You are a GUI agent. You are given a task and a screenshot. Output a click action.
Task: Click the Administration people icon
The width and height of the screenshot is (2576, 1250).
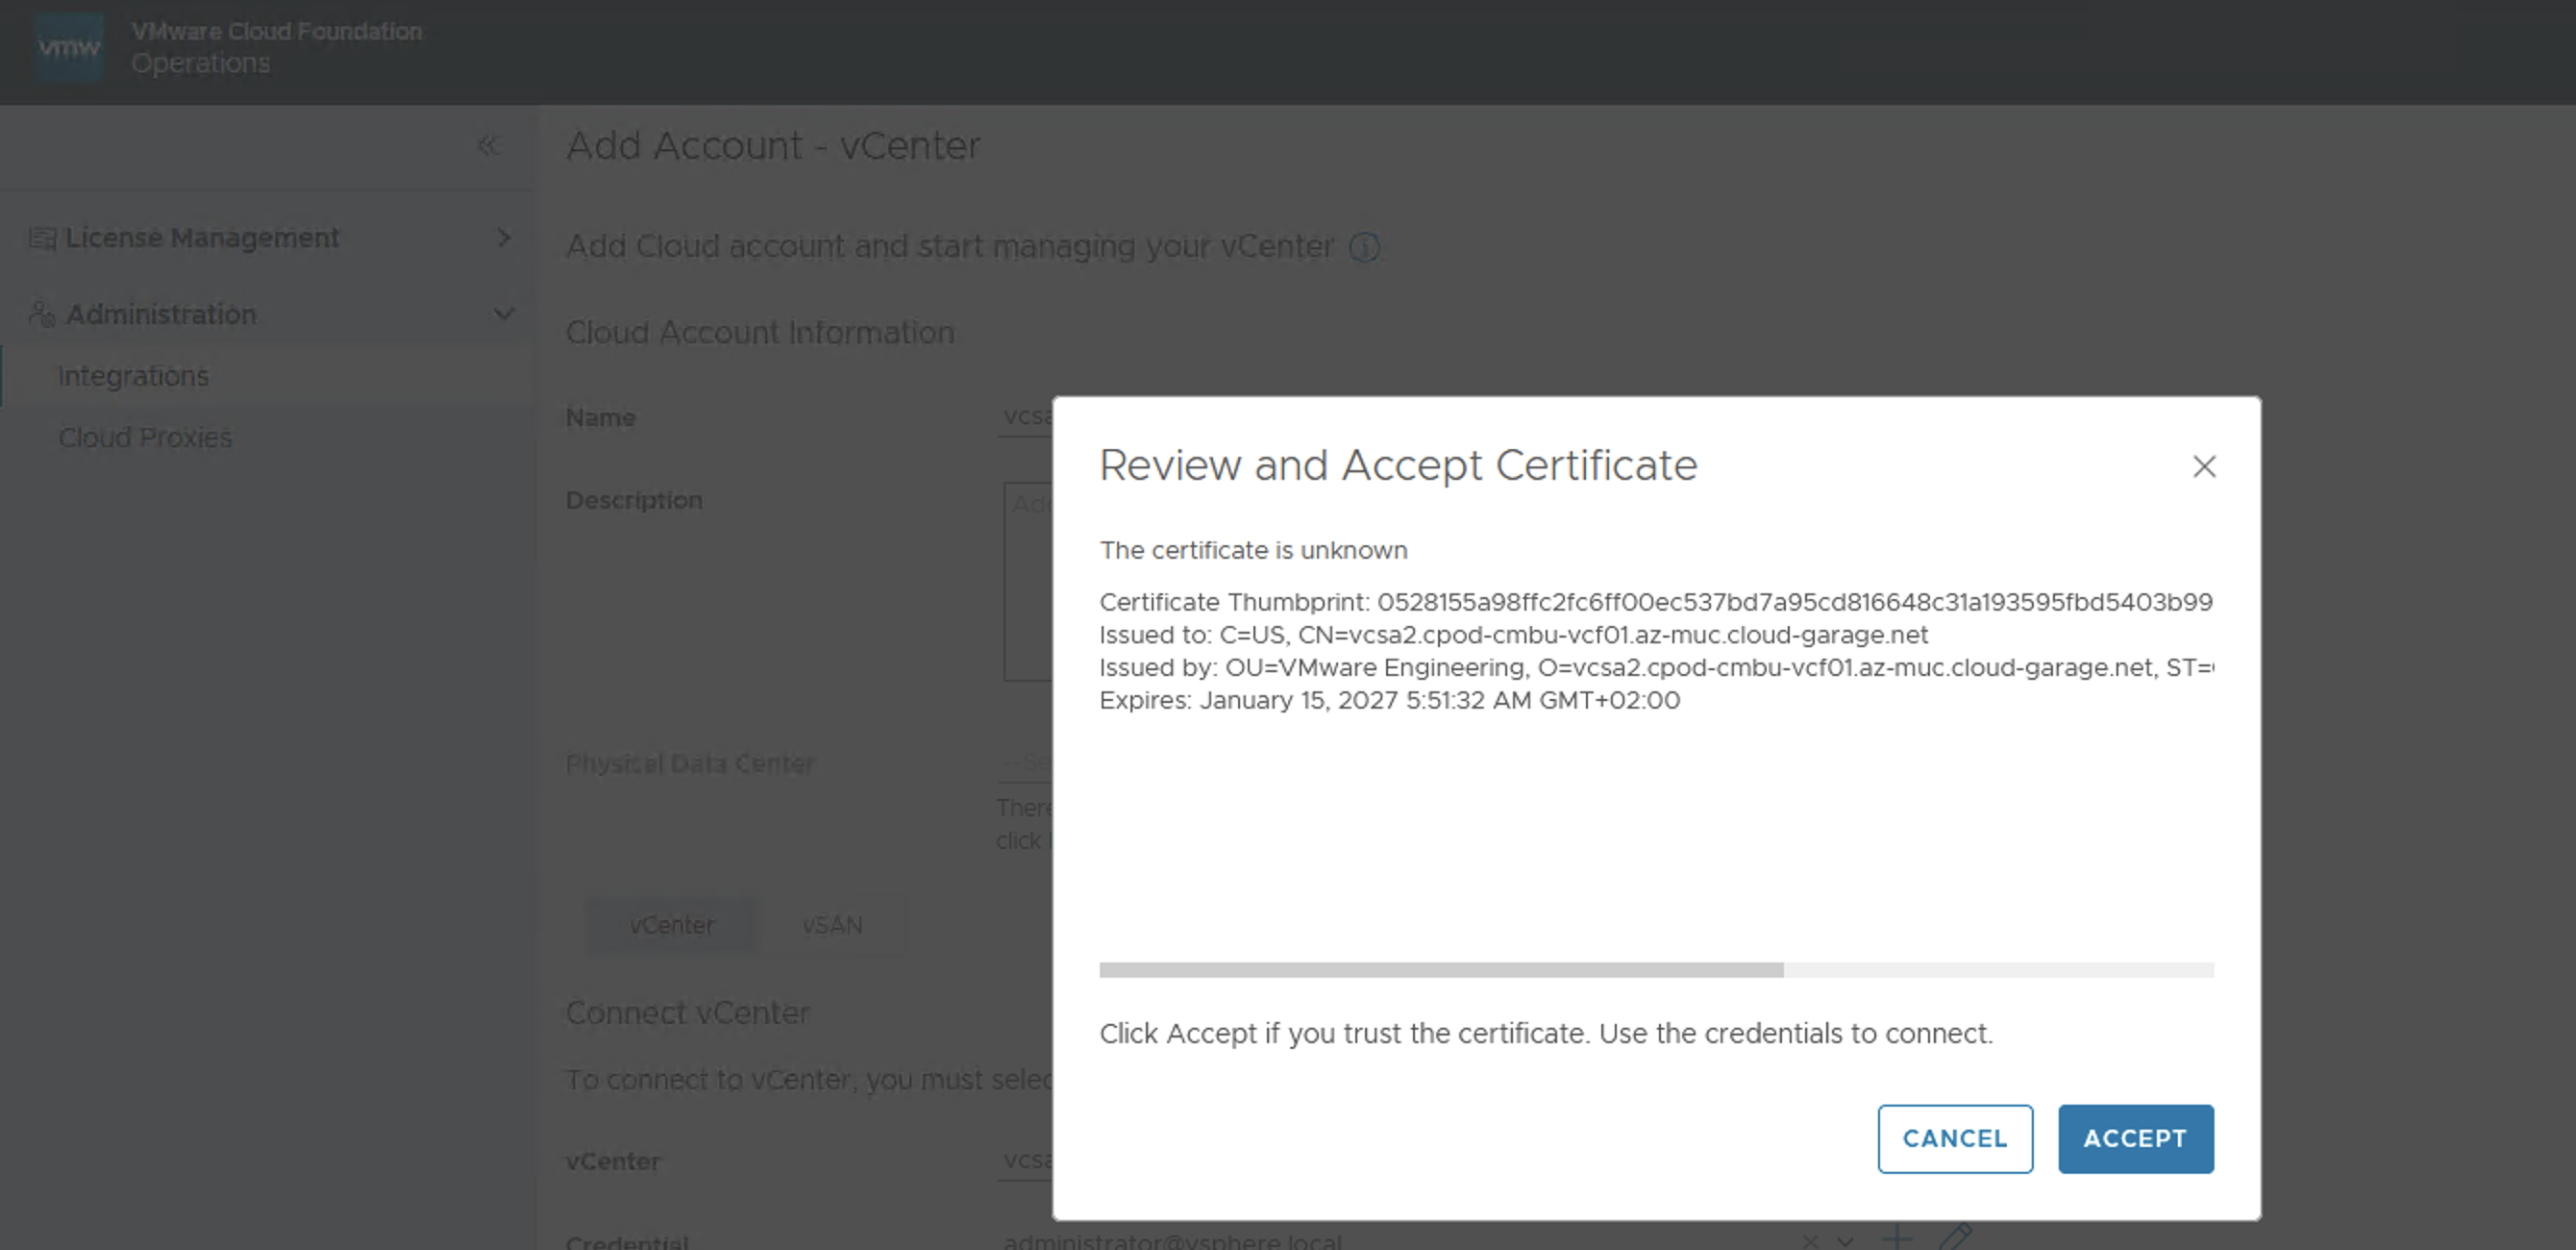coord(41,314)
